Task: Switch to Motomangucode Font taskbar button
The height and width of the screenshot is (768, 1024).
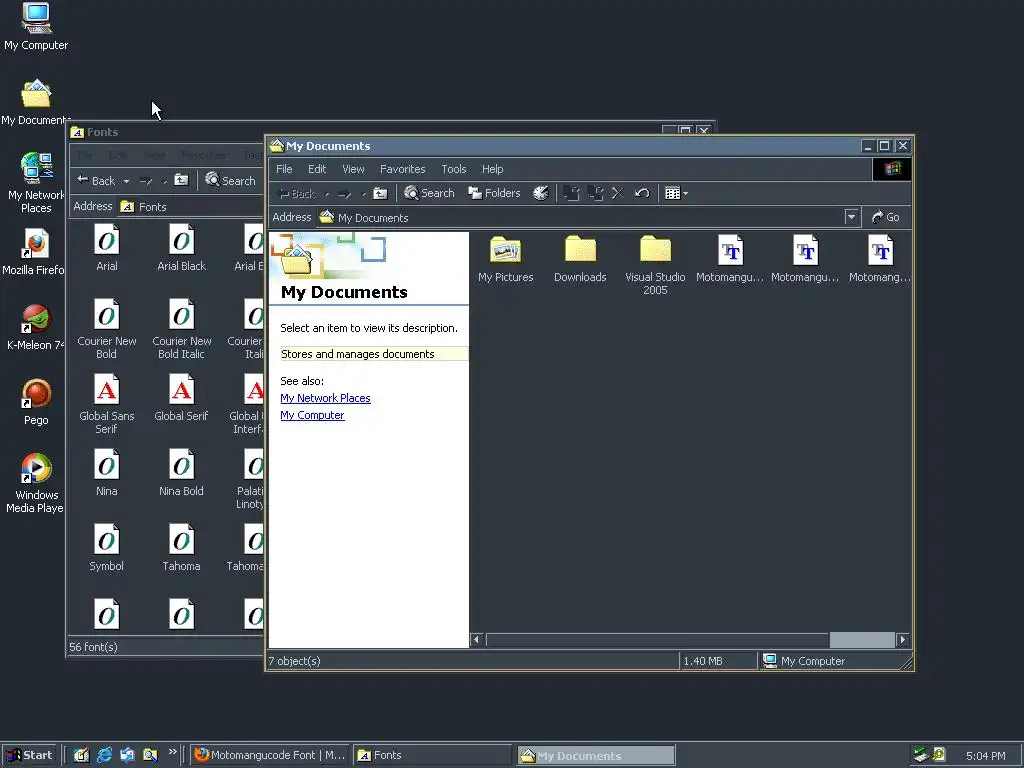Action: pos(270,755)
